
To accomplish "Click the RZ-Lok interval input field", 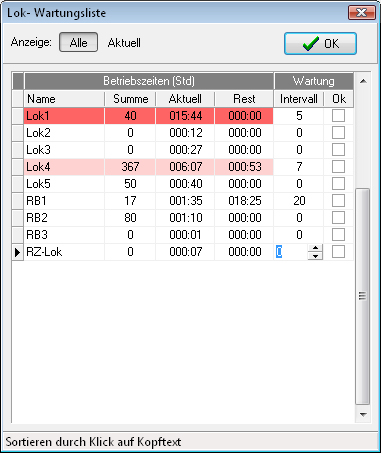I will [x=291, y=252].
